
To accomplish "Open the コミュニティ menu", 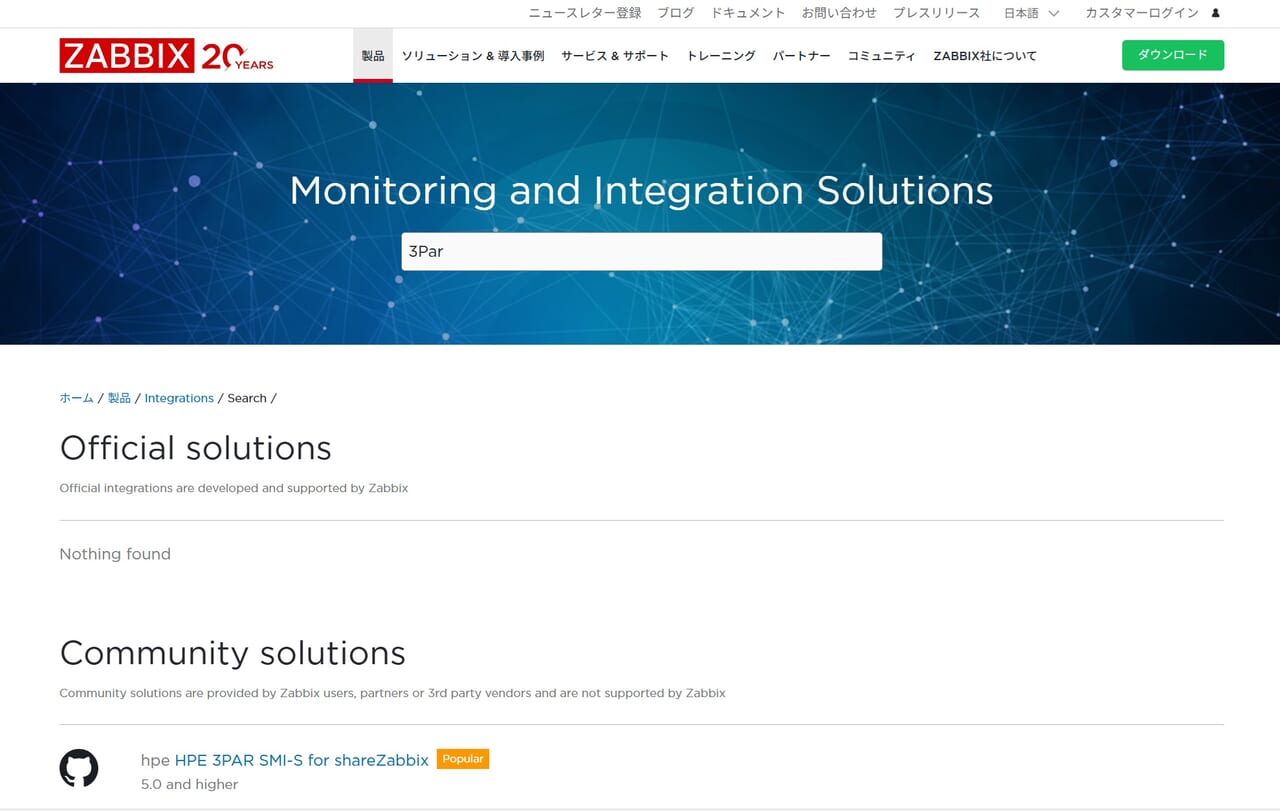I will click(x=881, y=56).
